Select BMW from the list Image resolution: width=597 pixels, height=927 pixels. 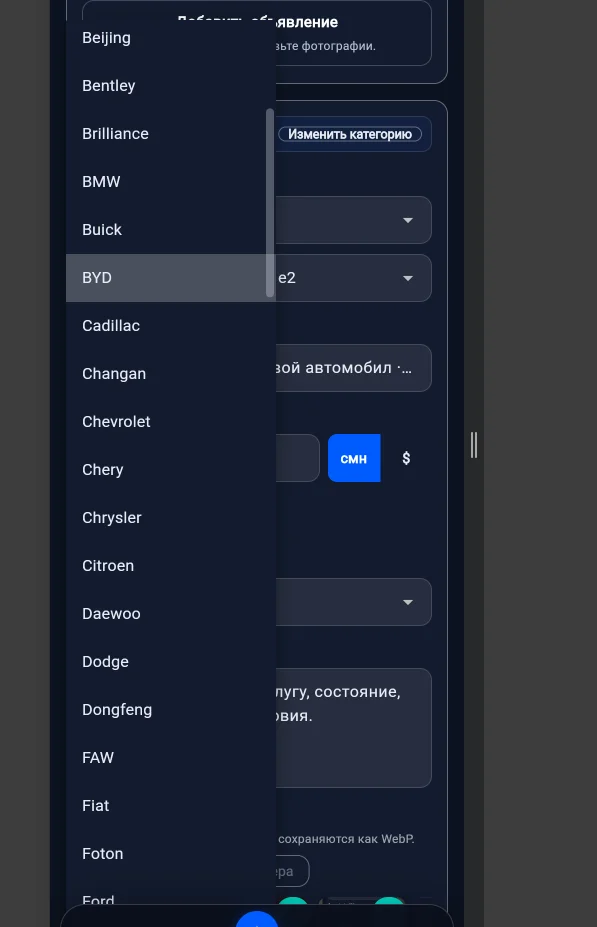tap(170, 181)
